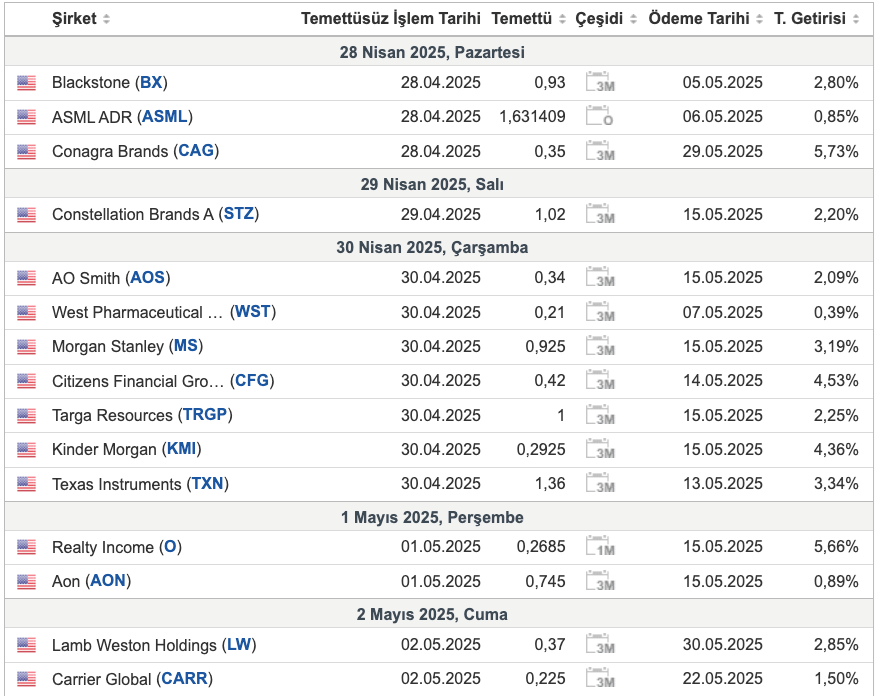Image resolution: width=882 pixels, height=696 pixels.
Task: Sort by T. Getirisi column arrows
Action: click(x=856, y=19)
